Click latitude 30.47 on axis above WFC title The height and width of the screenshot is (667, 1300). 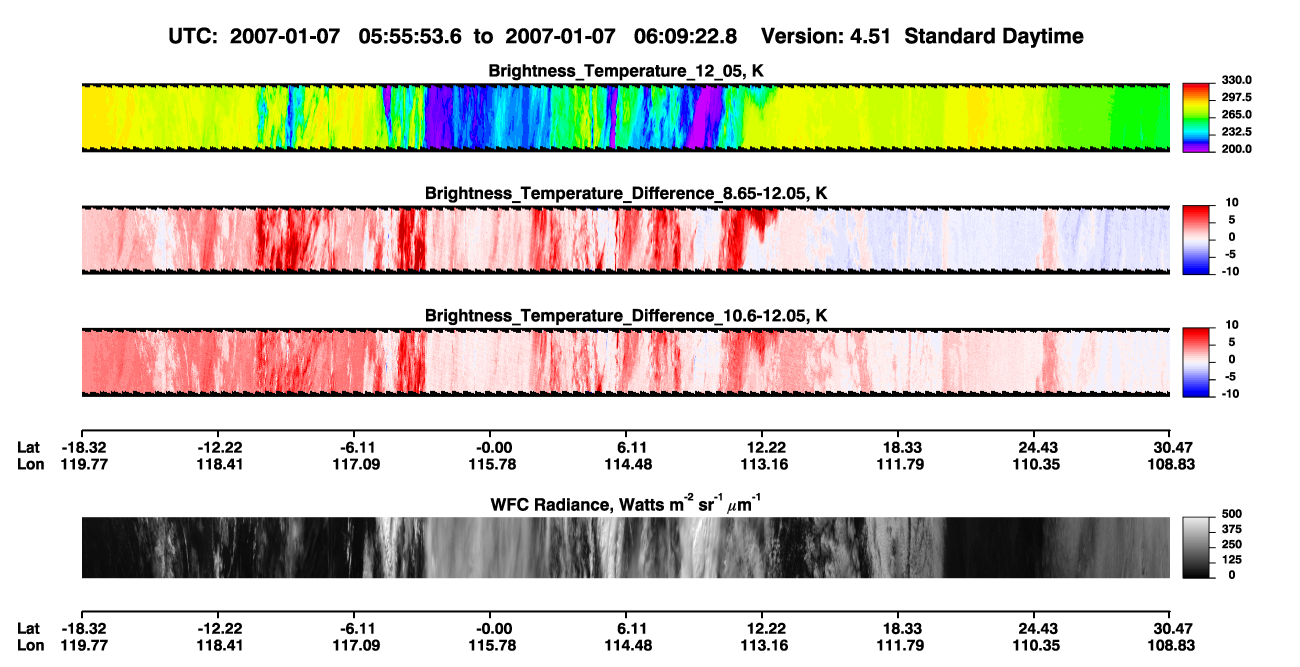(x=1171, y=448)
